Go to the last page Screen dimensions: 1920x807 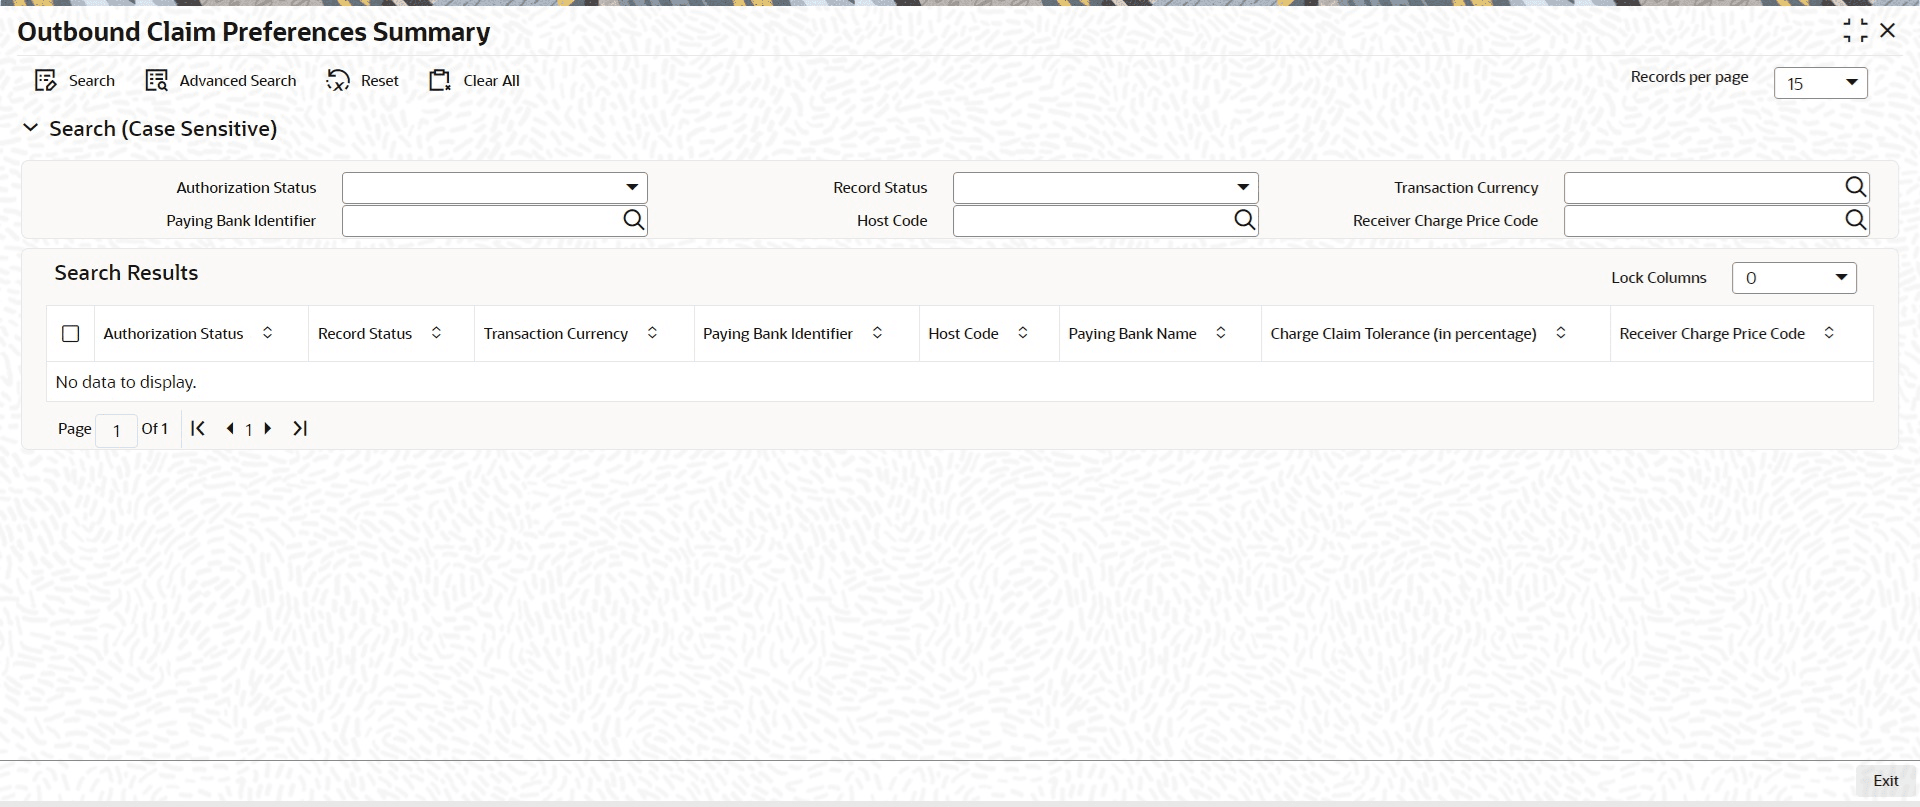coord(299,428)
